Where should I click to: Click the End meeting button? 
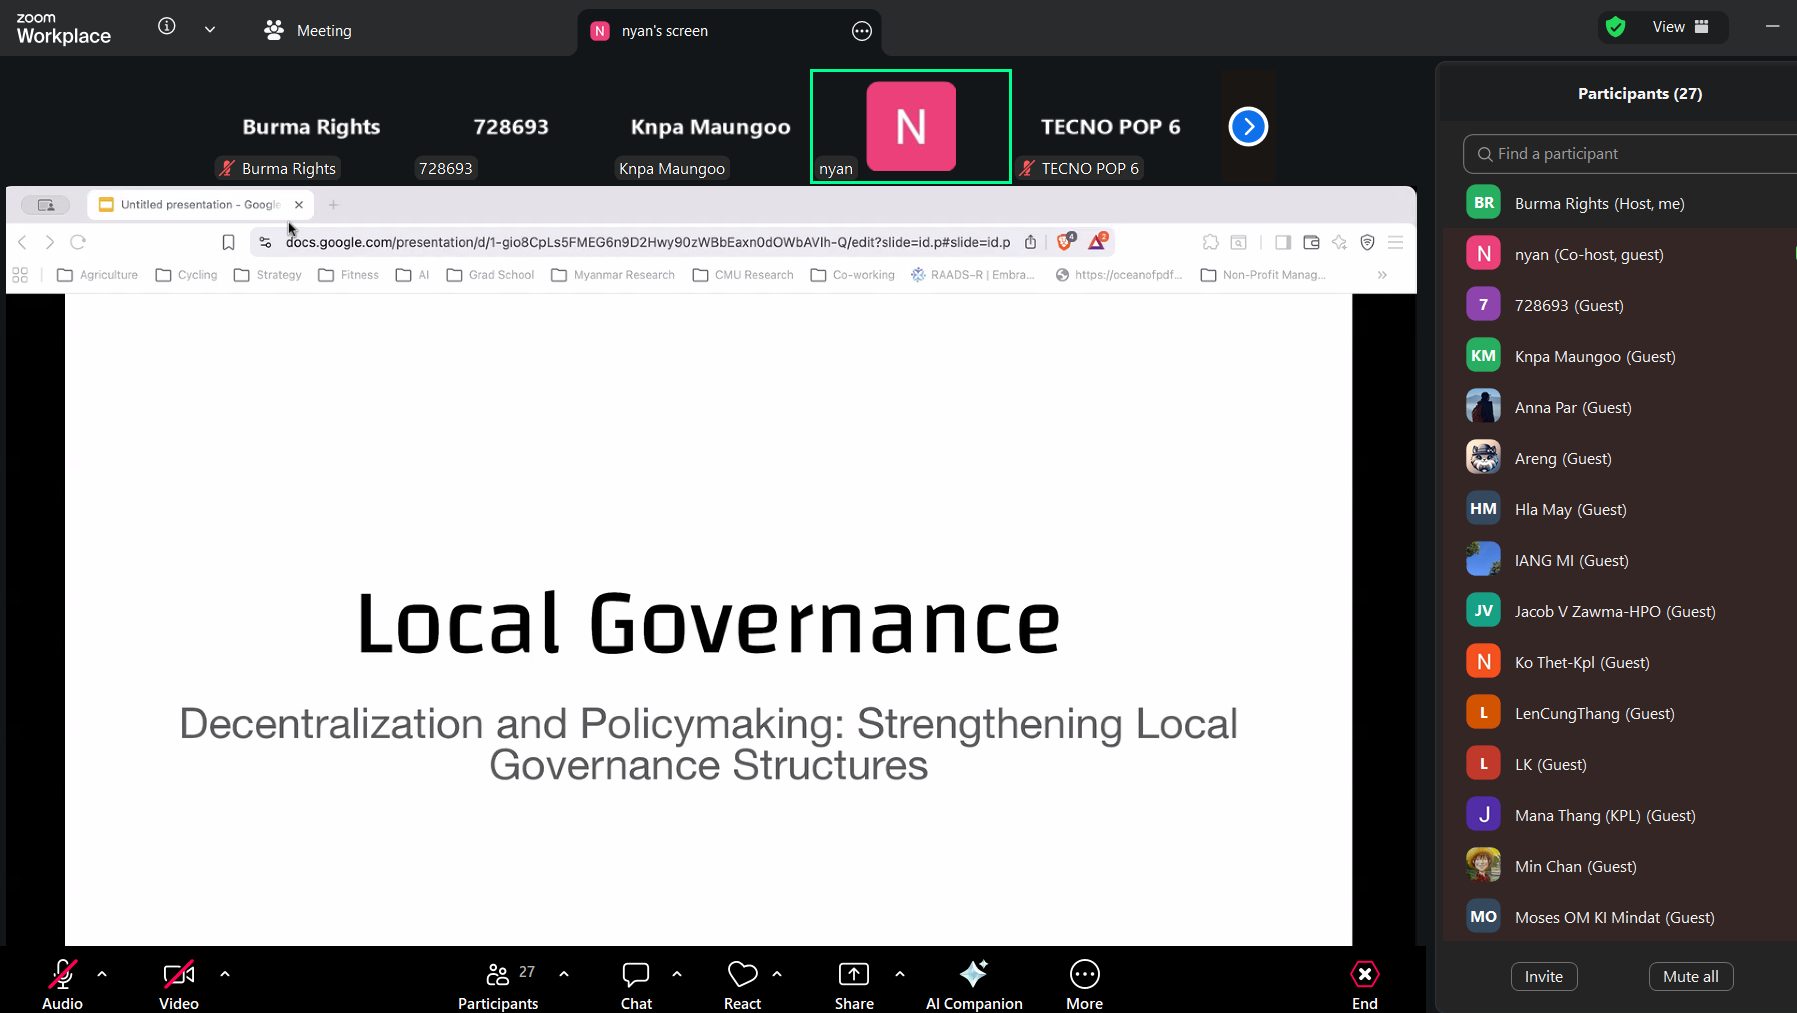(1365, 984)
